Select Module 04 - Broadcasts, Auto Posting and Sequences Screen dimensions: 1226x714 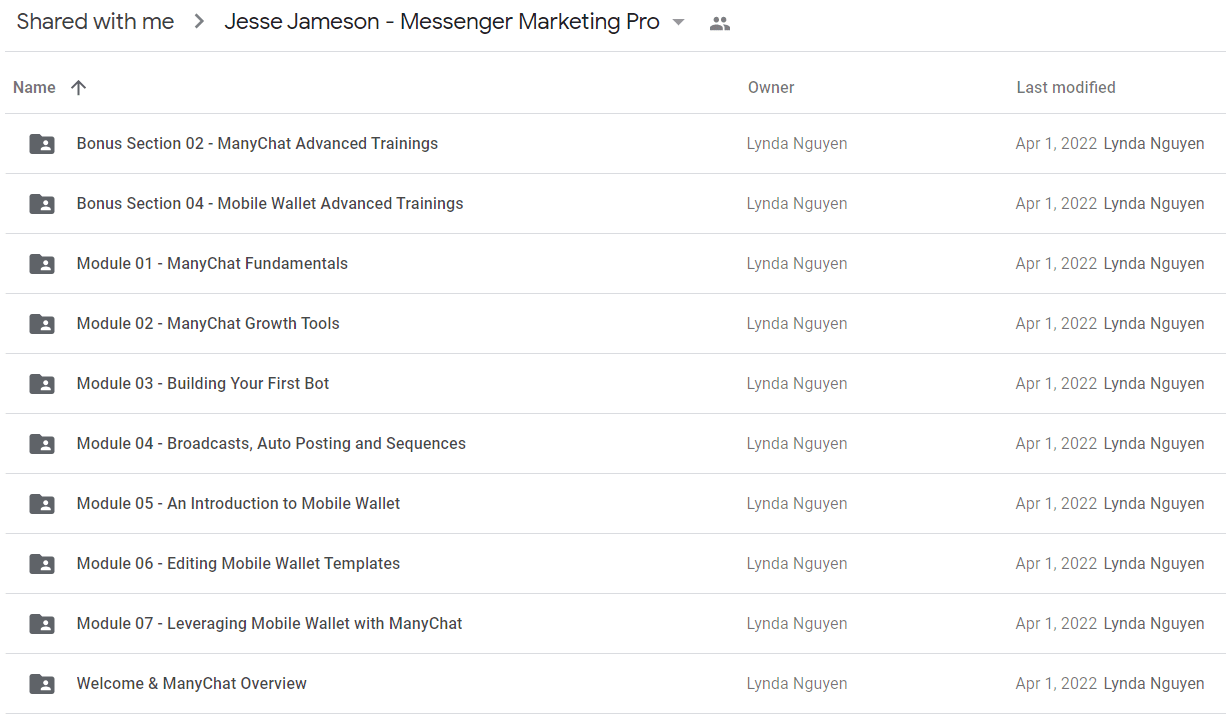271,443
